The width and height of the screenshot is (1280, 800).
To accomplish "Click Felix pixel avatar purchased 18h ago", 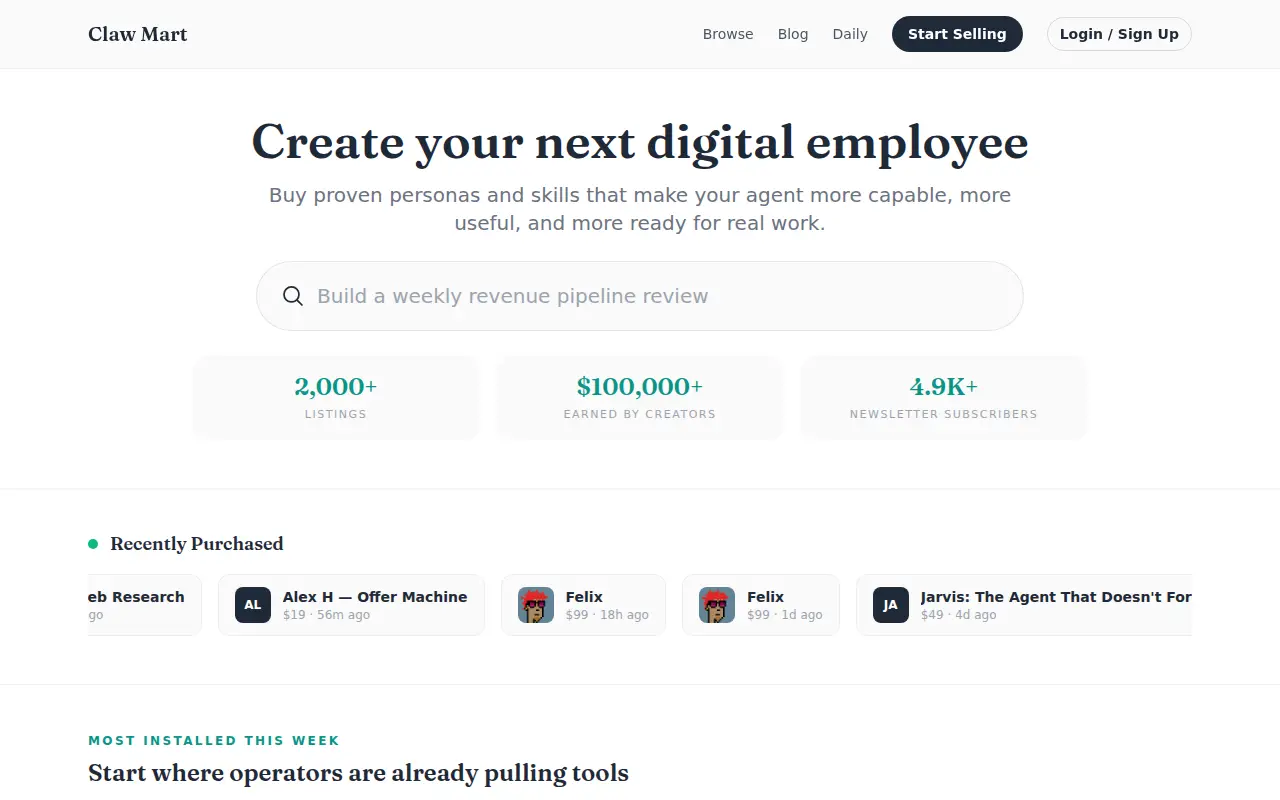I will point(536,605).
